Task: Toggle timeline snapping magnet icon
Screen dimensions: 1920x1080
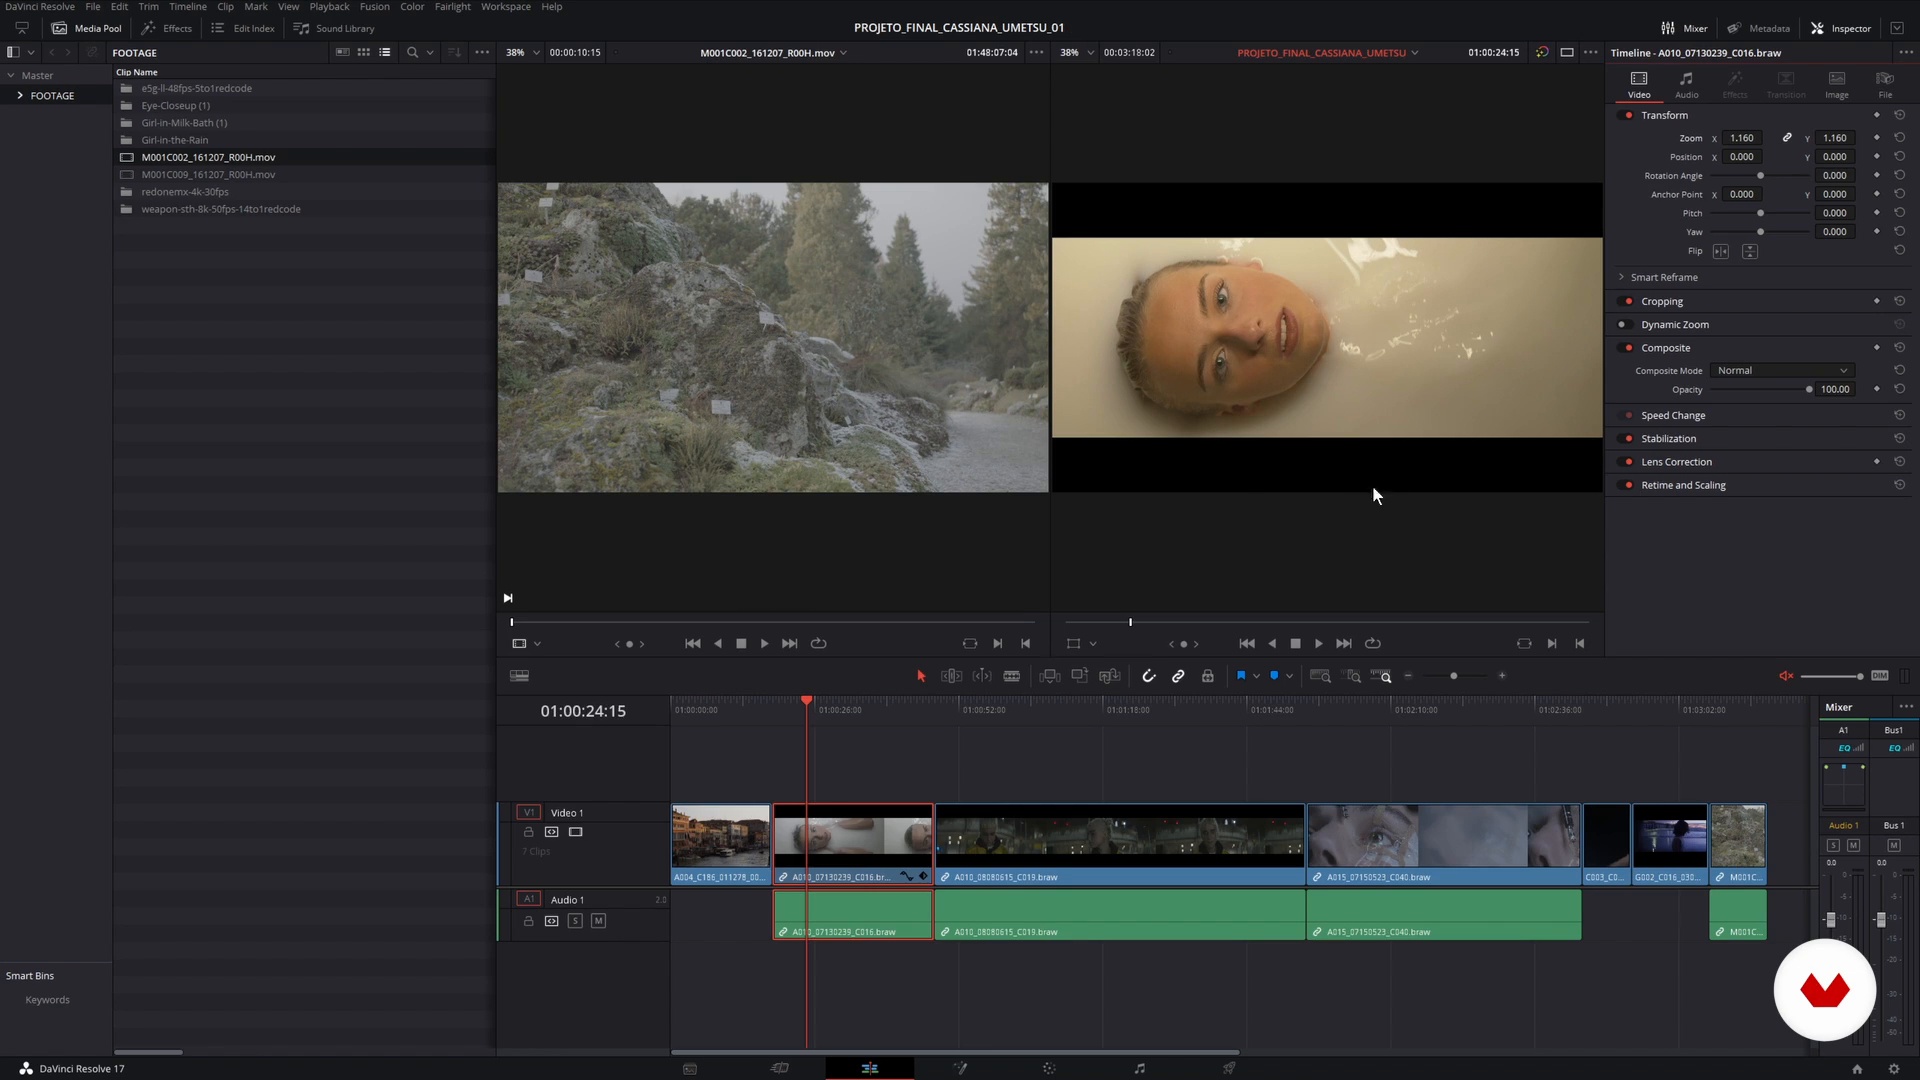Action: (x=1149, y=676)
